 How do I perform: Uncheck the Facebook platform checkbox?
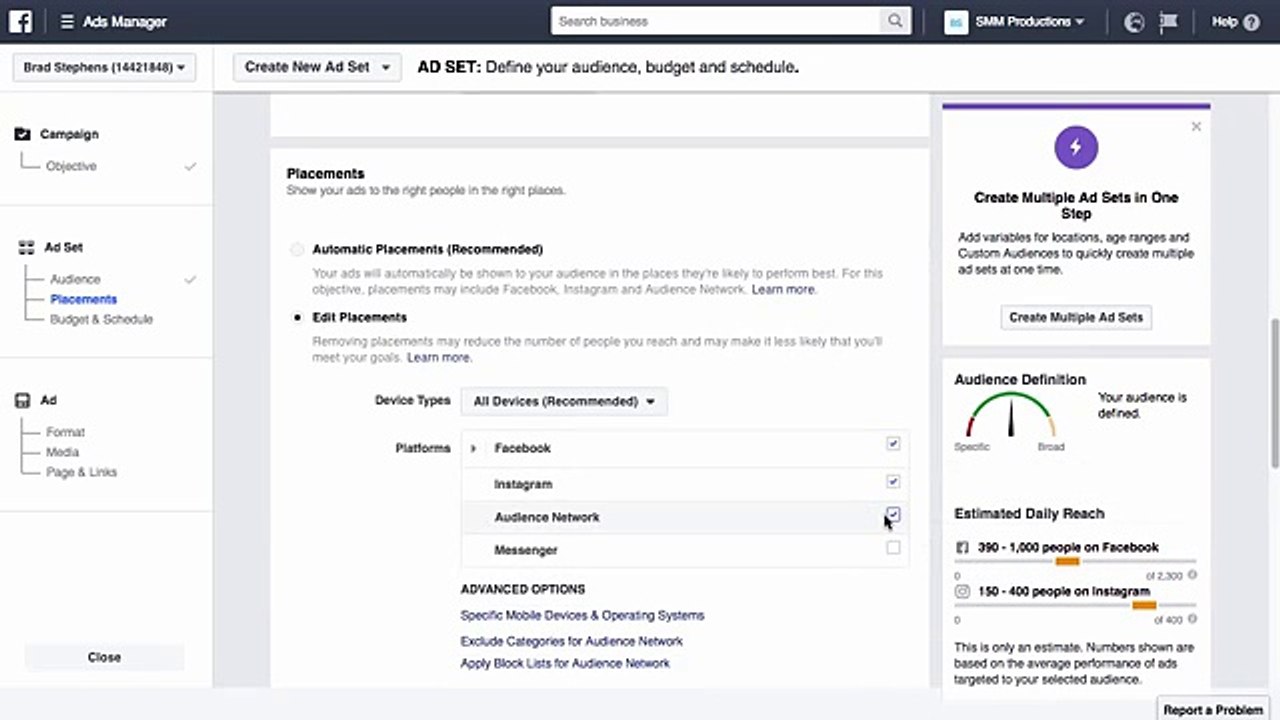tap(893, 444)
